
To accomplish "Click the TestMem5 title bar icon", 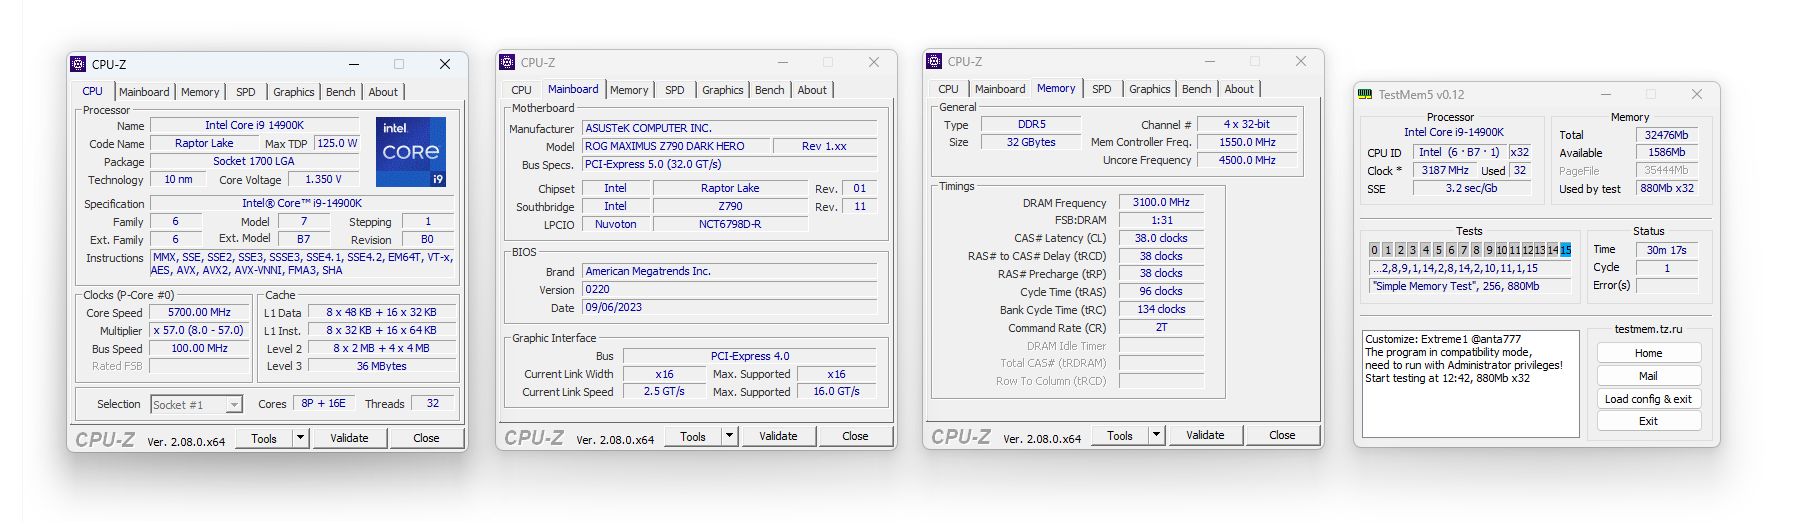I will 1365,94.
